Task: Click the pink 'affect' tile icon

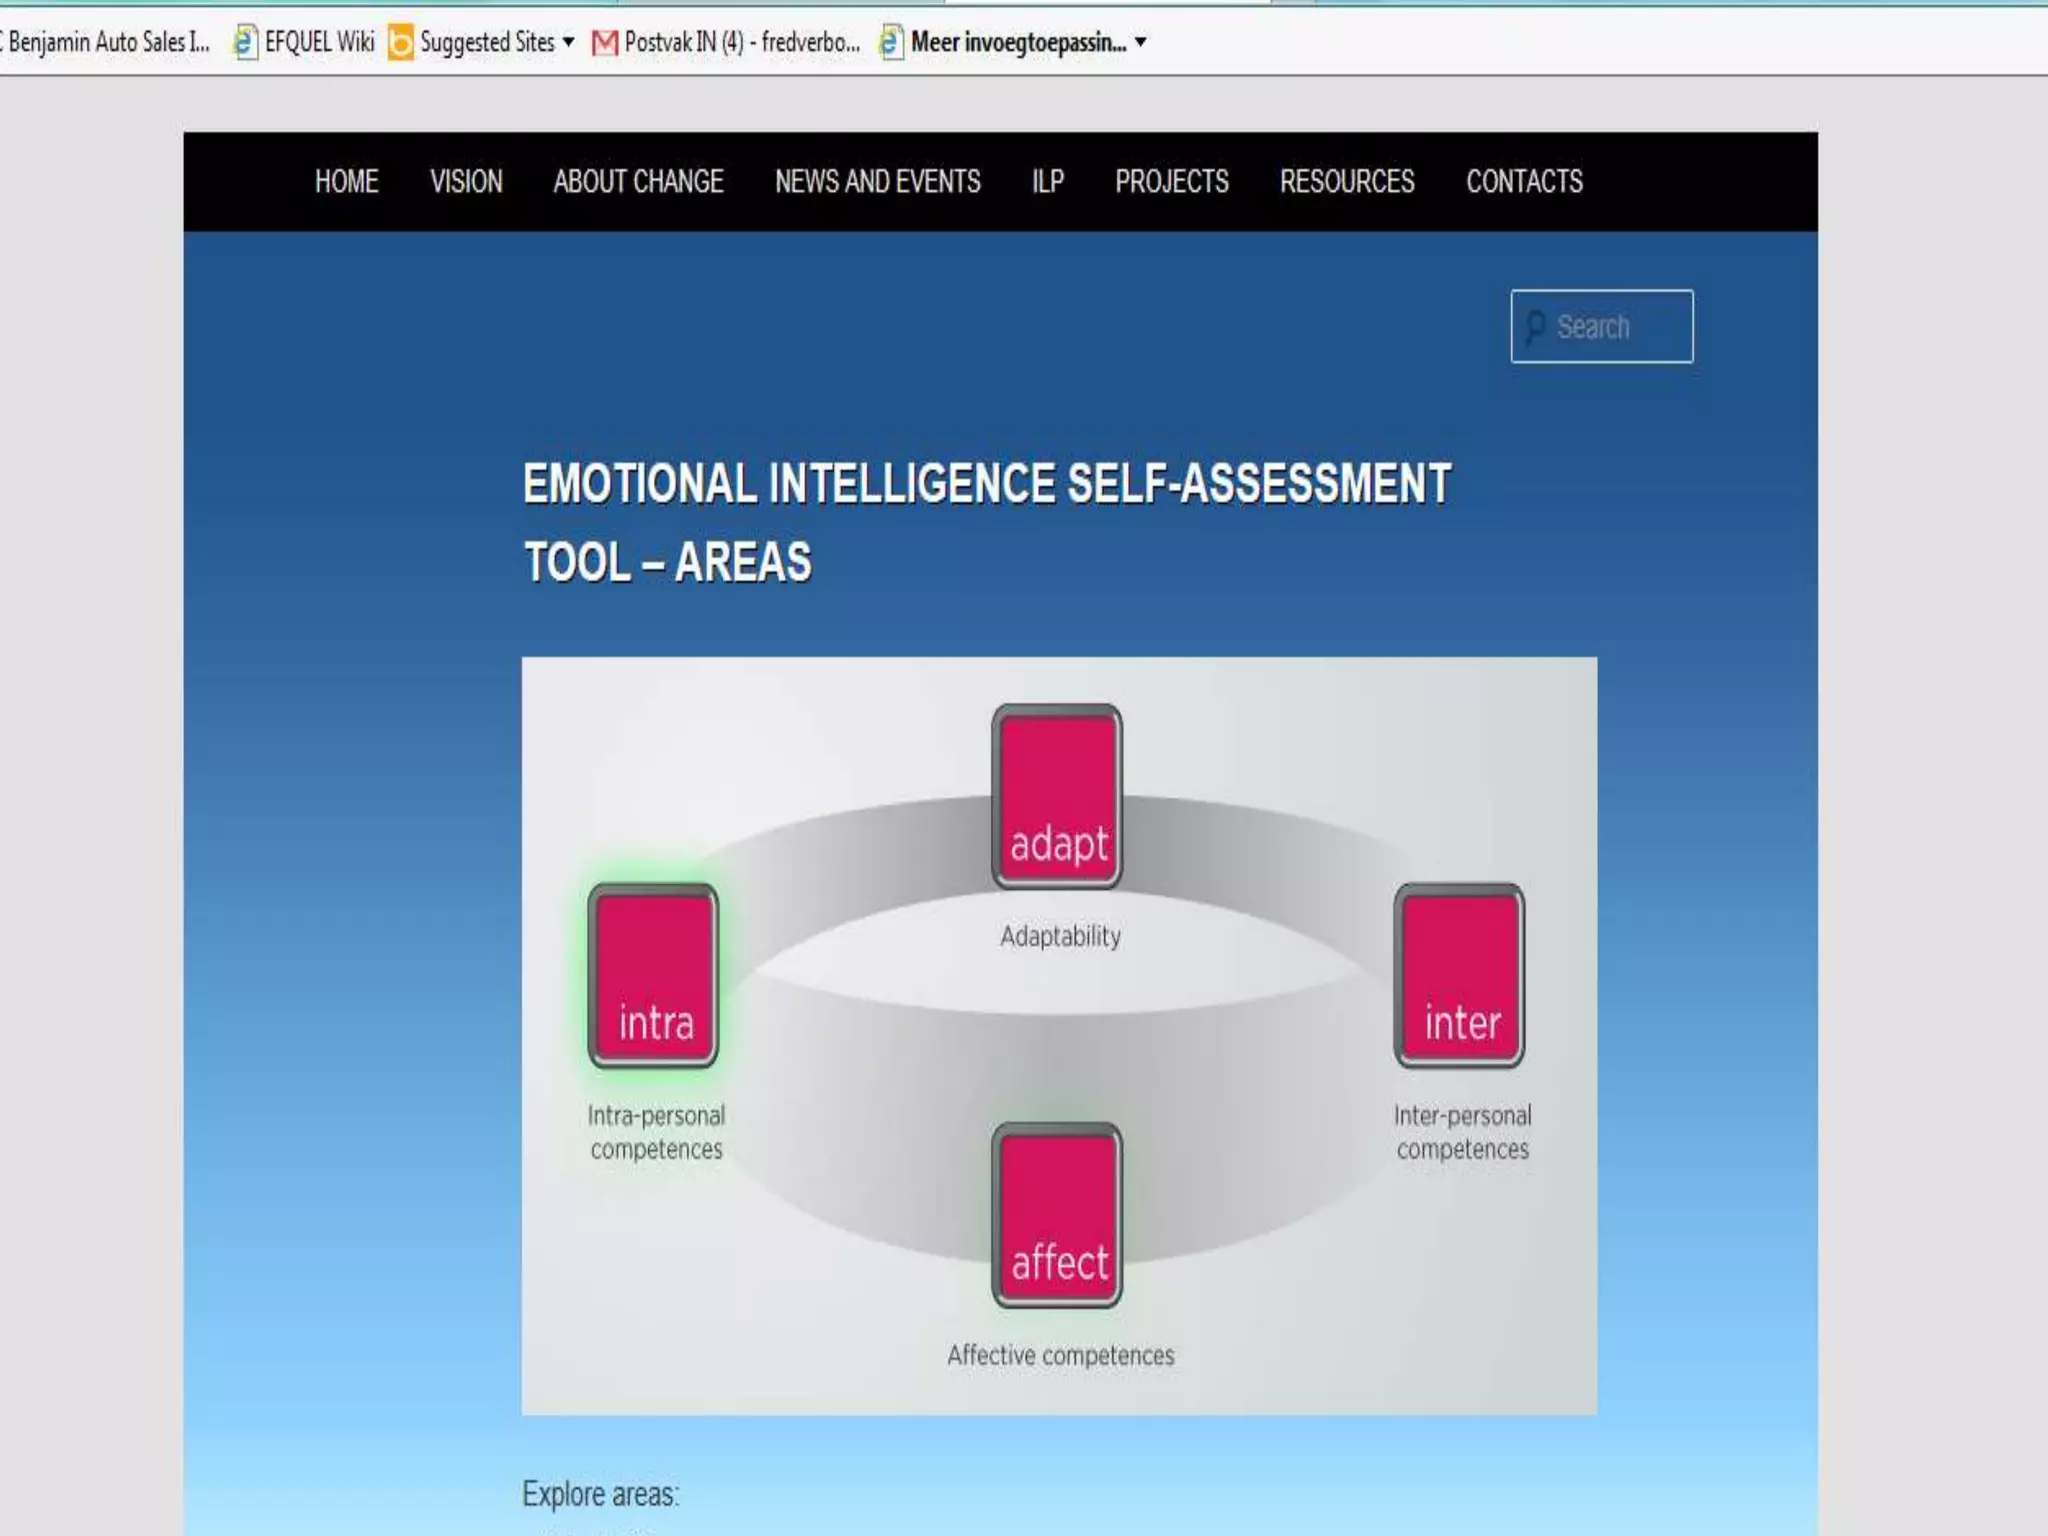Action: tap(1057, 1215)
